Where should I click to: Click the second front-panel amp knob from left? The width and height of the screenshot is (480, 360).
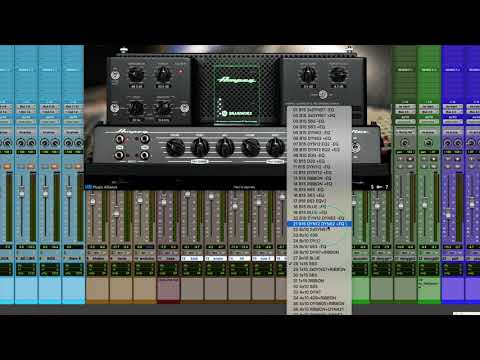tap(200, 148)
